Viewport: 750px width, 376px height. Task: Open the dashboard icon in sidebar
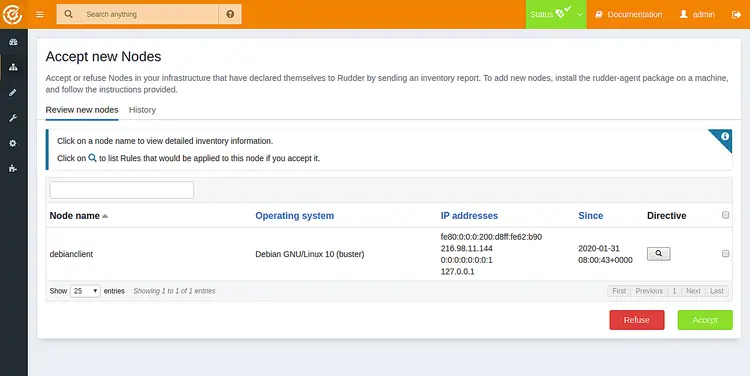click(x=13, y=42)
